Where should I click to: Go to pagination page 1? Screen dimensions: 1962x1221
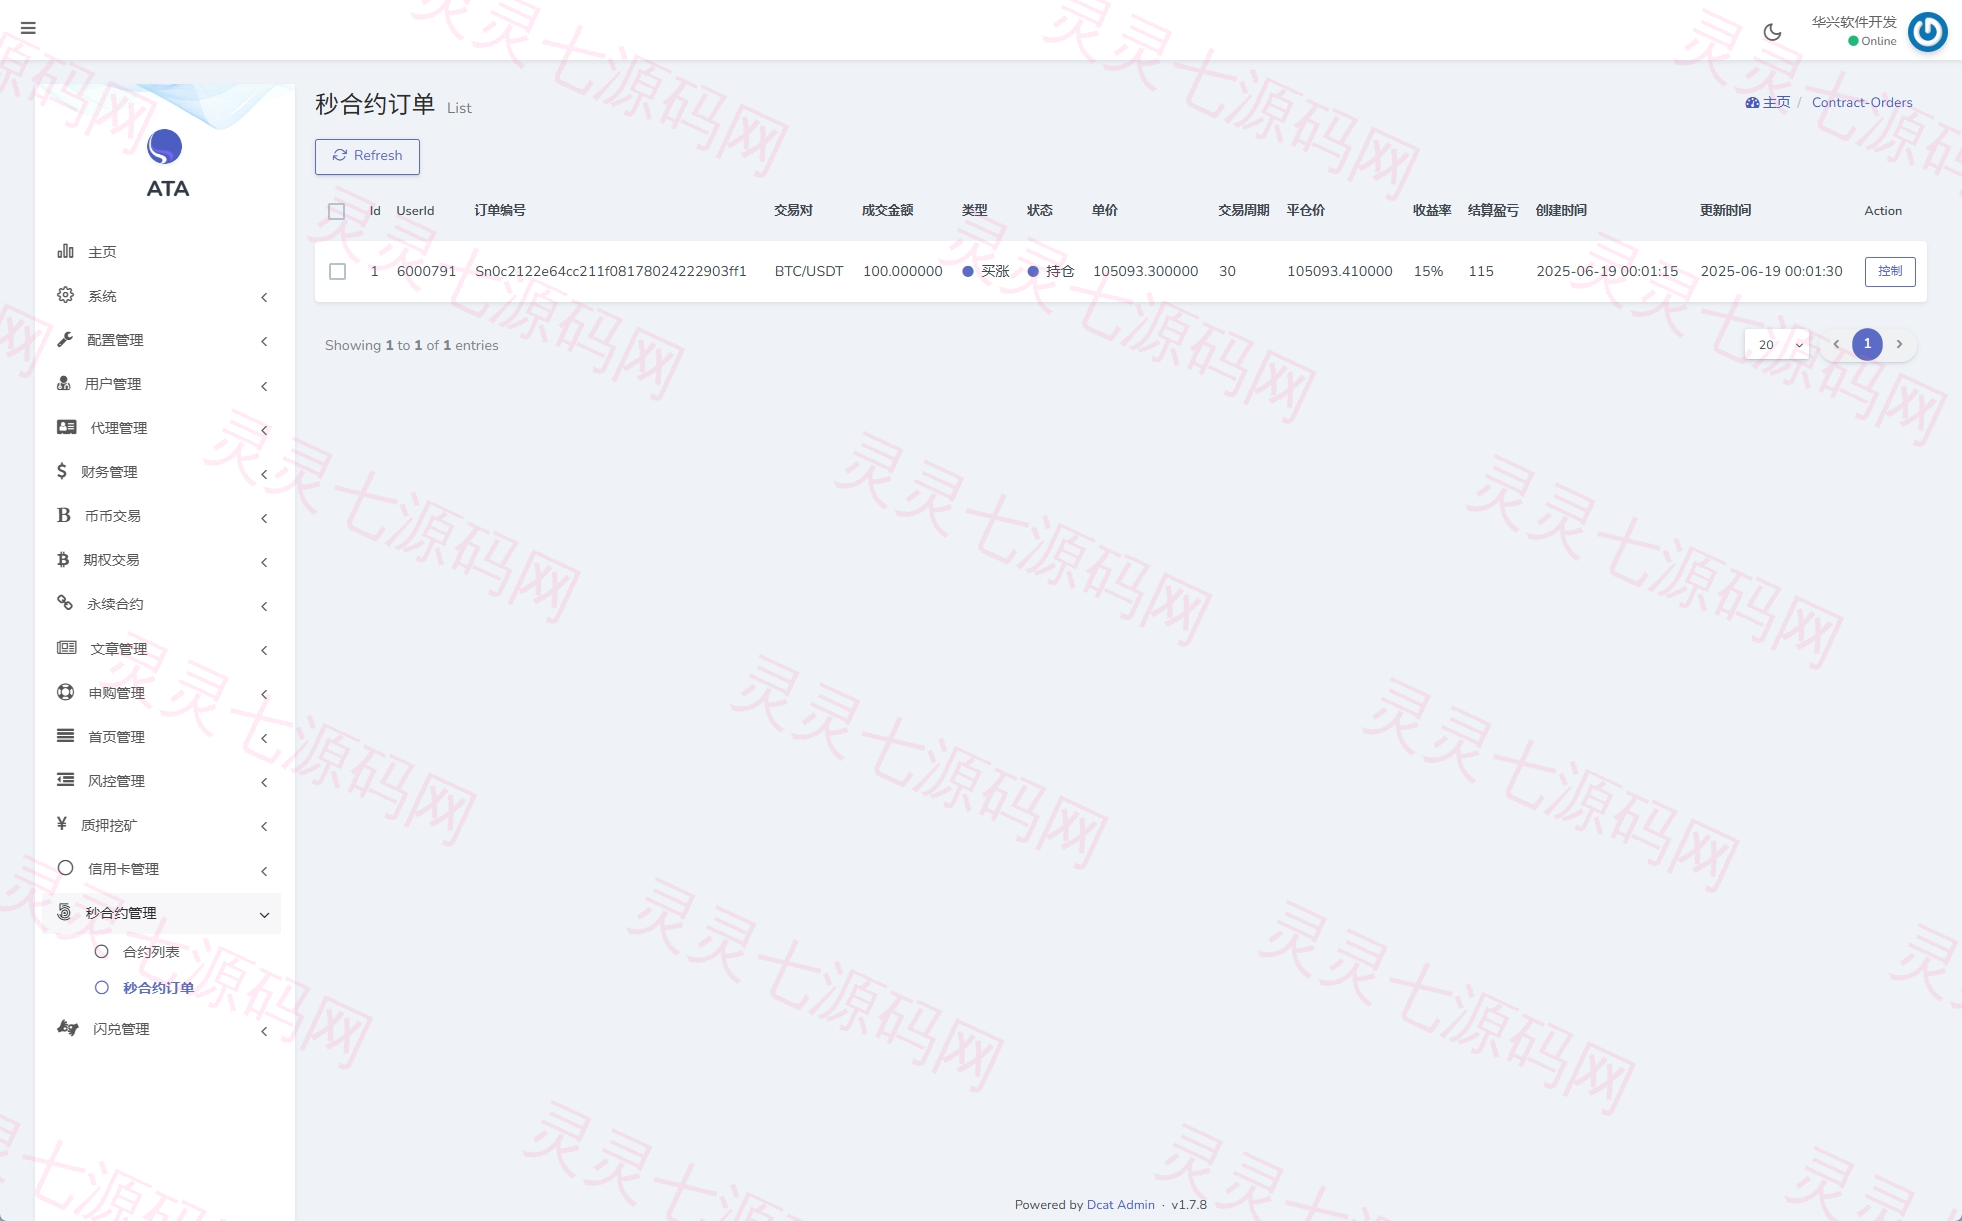pos(1867,344)
